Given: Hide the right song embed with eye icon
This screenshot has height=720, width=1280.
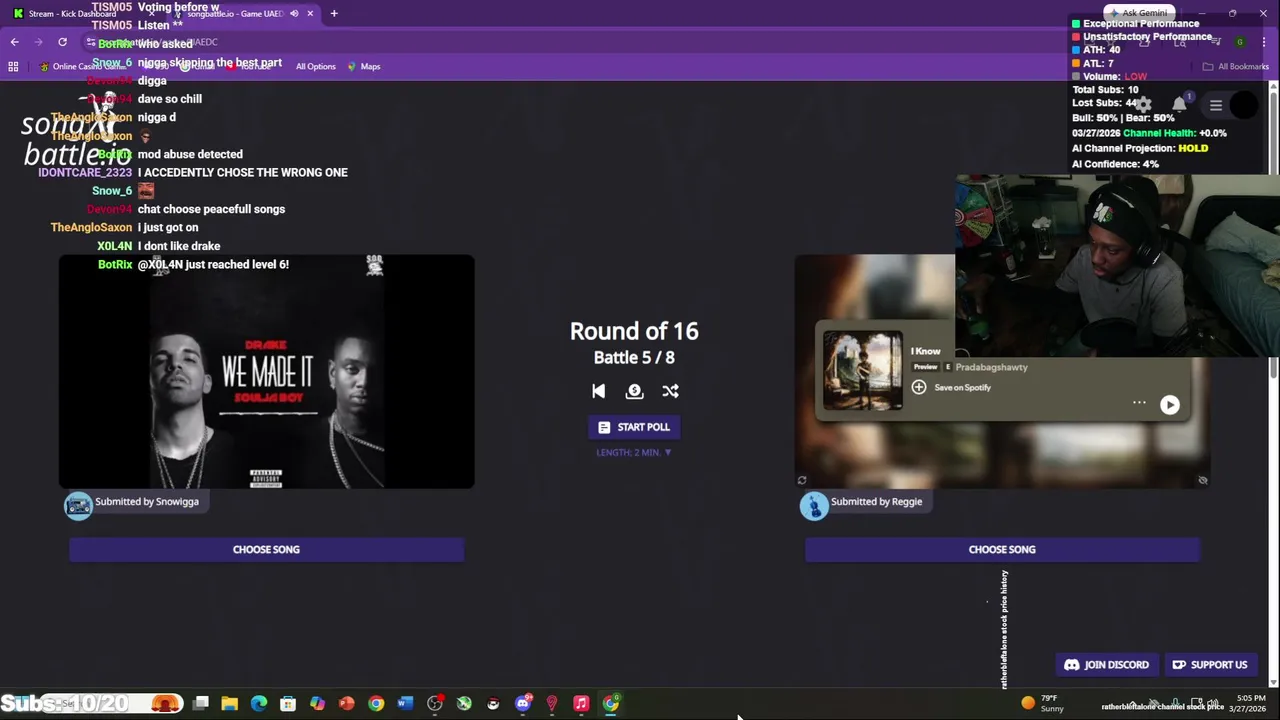Looking at the screenshot, I should coord(1203,481).
